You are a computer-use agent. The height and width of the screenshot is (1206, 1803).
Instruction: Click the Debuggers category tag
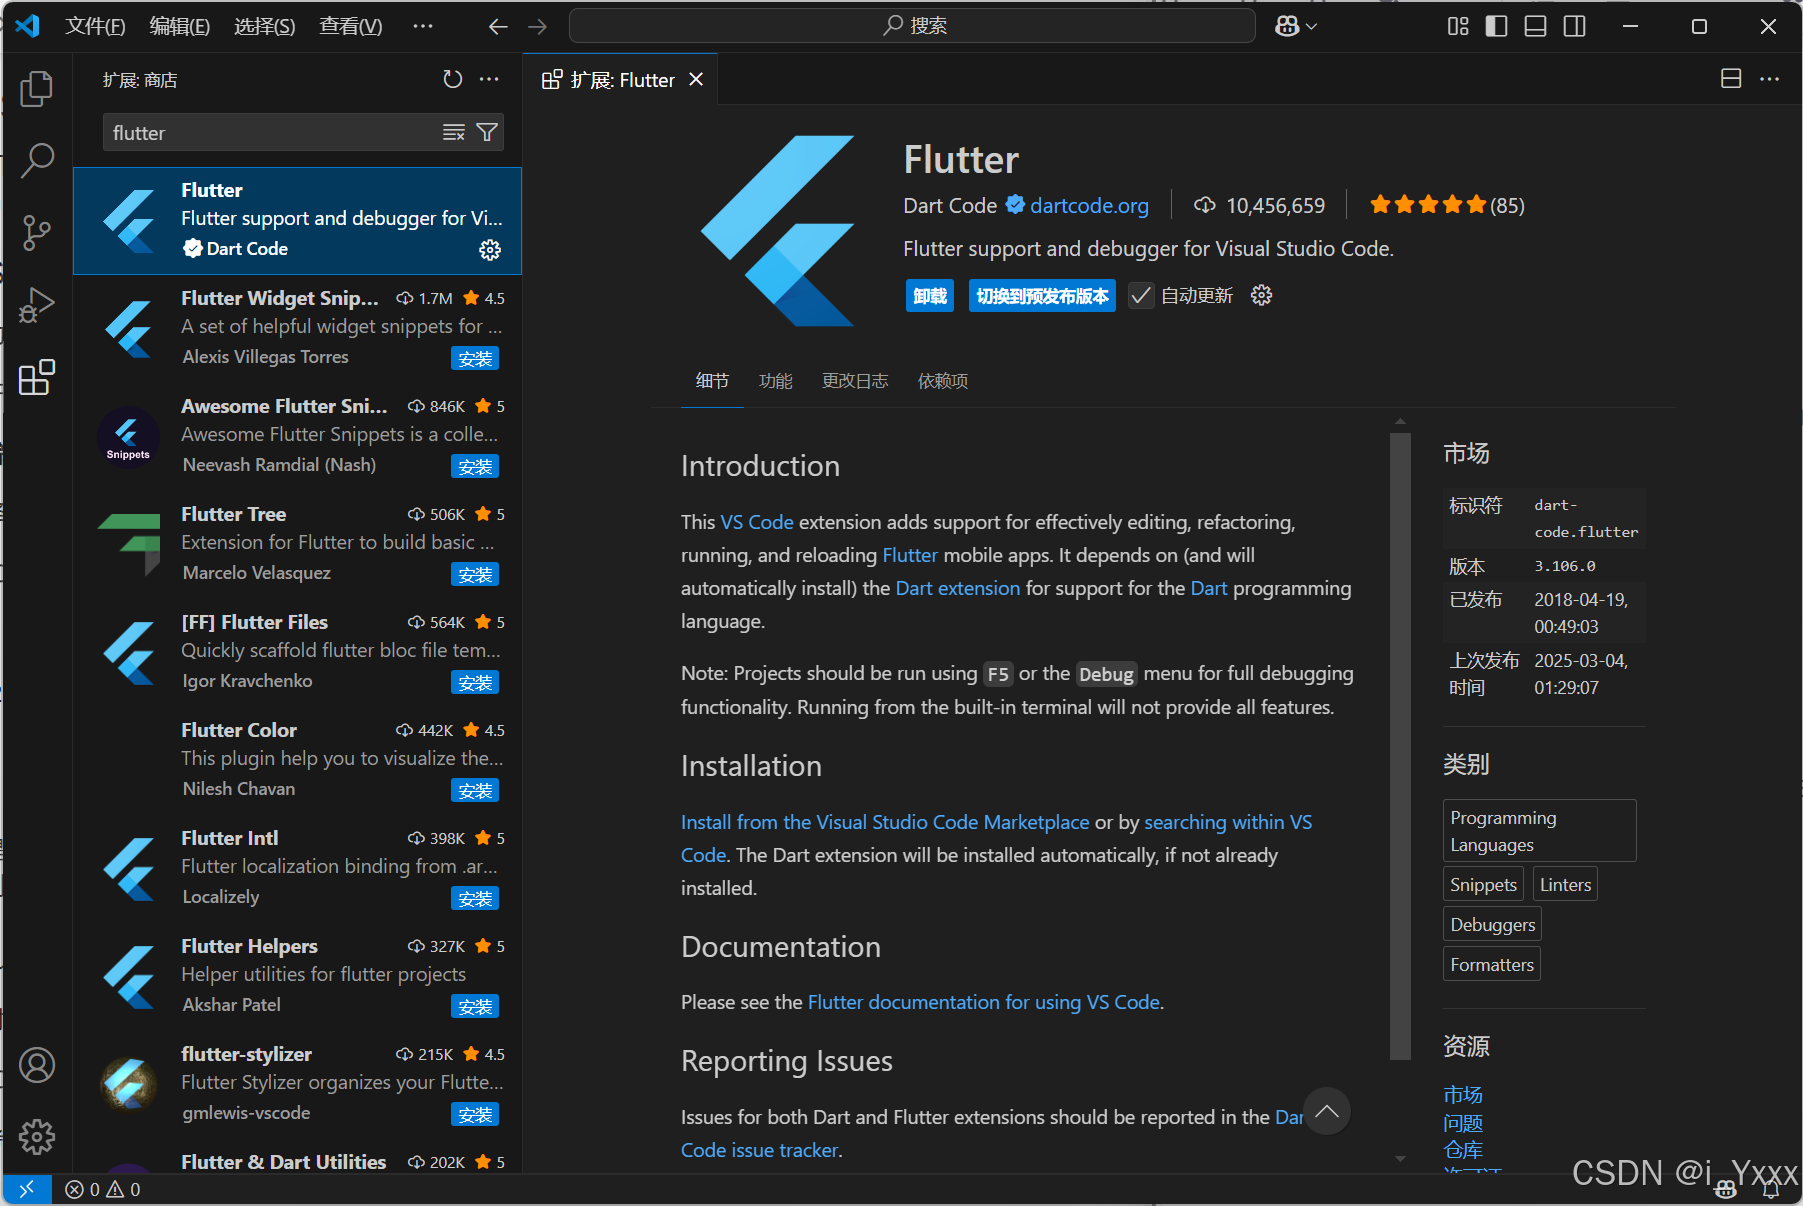click(1492, 925)
